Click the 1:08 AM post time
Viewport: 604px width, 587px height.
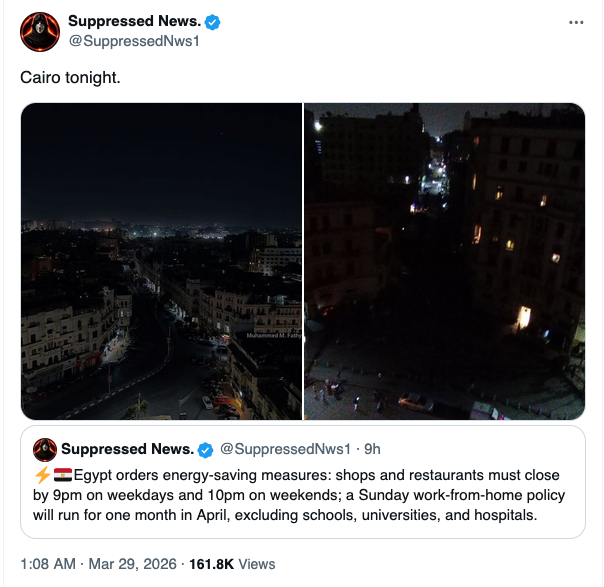[48, 564]
